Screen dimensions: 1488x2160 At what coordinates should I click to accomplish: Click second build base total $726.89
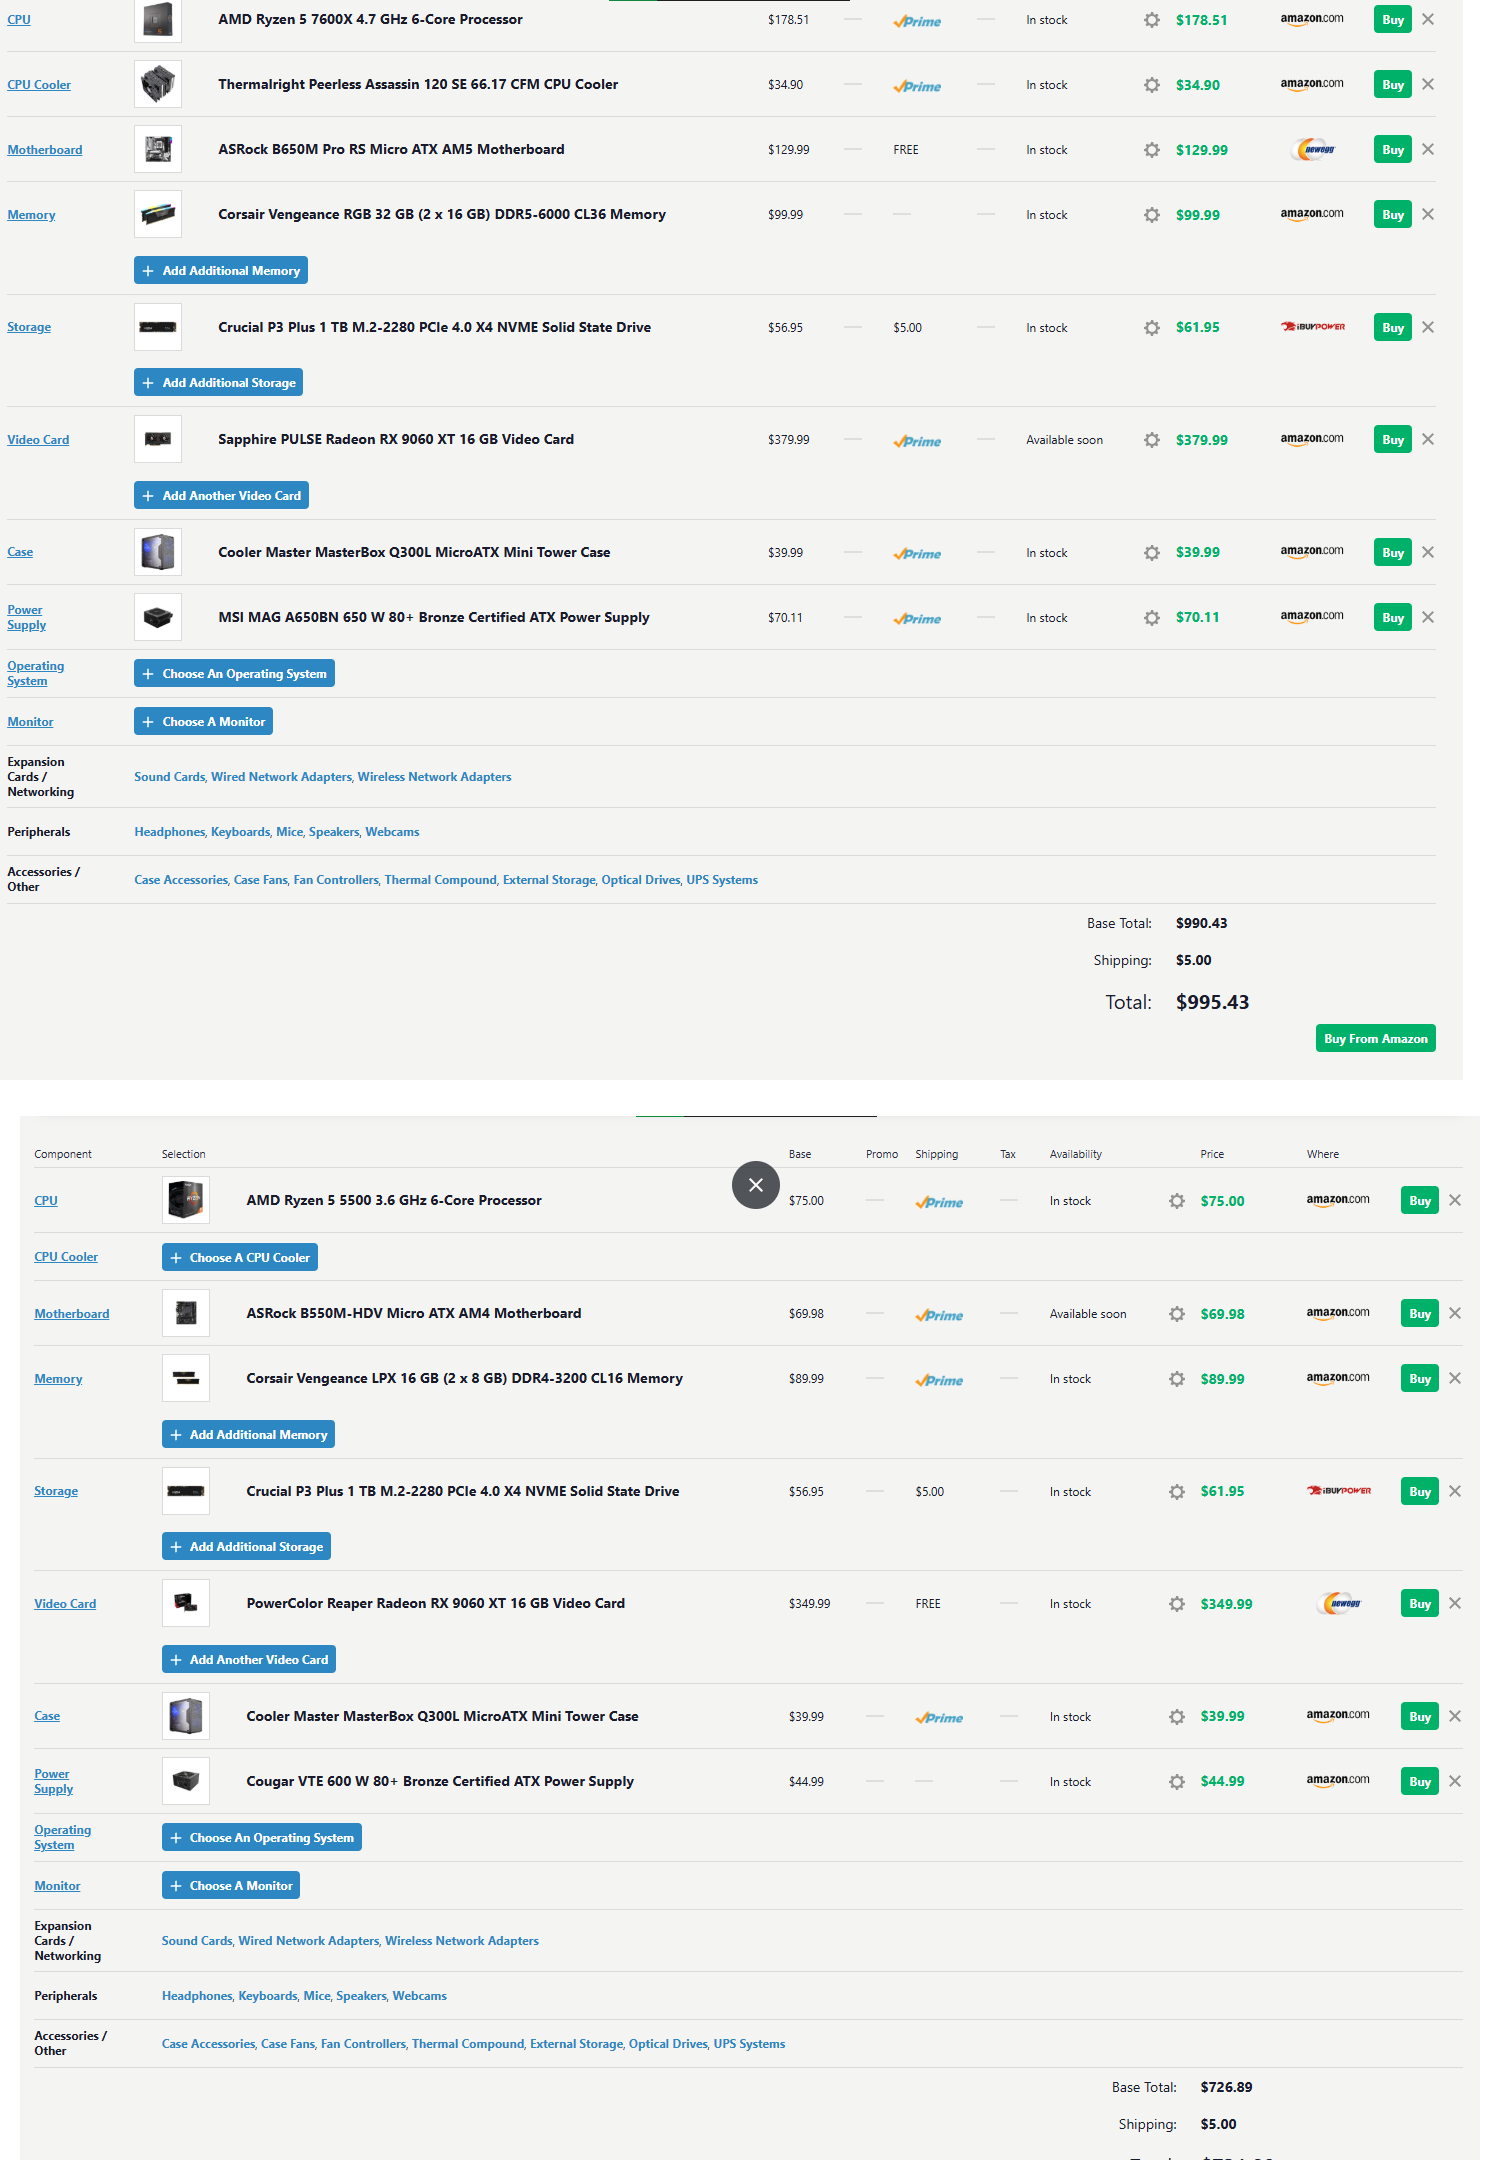coord(1227,2087)
